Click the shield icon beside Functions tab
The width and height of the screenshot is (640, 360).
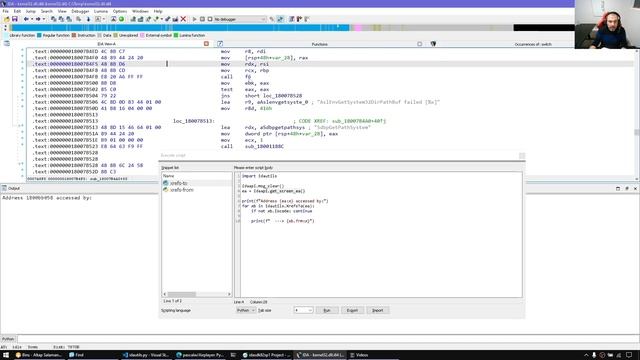click(433, 44)
